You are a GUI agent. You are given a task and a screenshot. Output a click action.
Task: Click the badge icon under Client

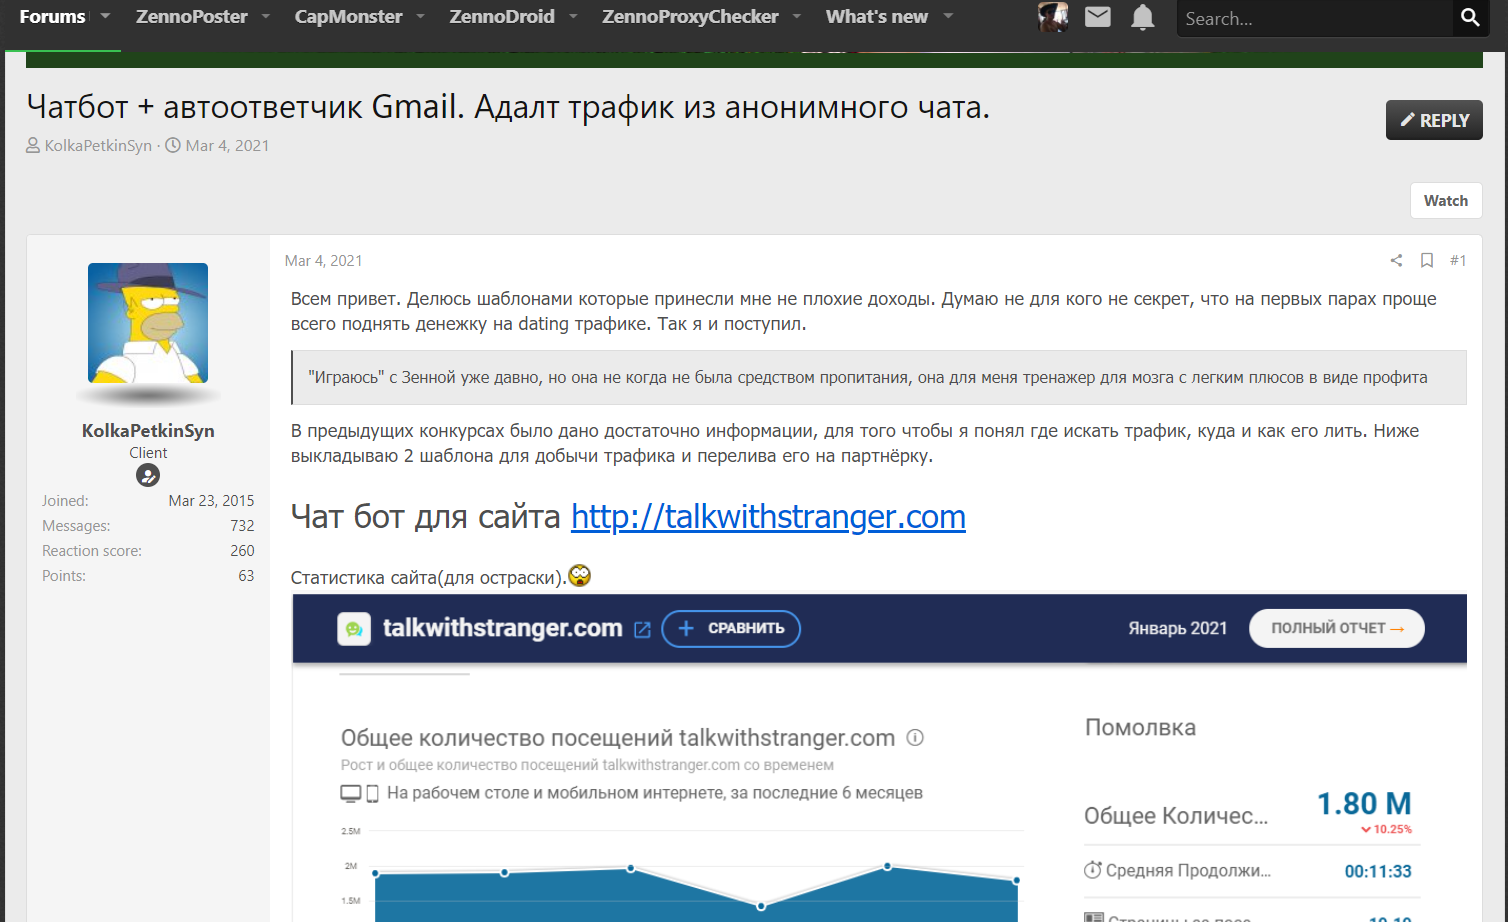coord(148,475)
